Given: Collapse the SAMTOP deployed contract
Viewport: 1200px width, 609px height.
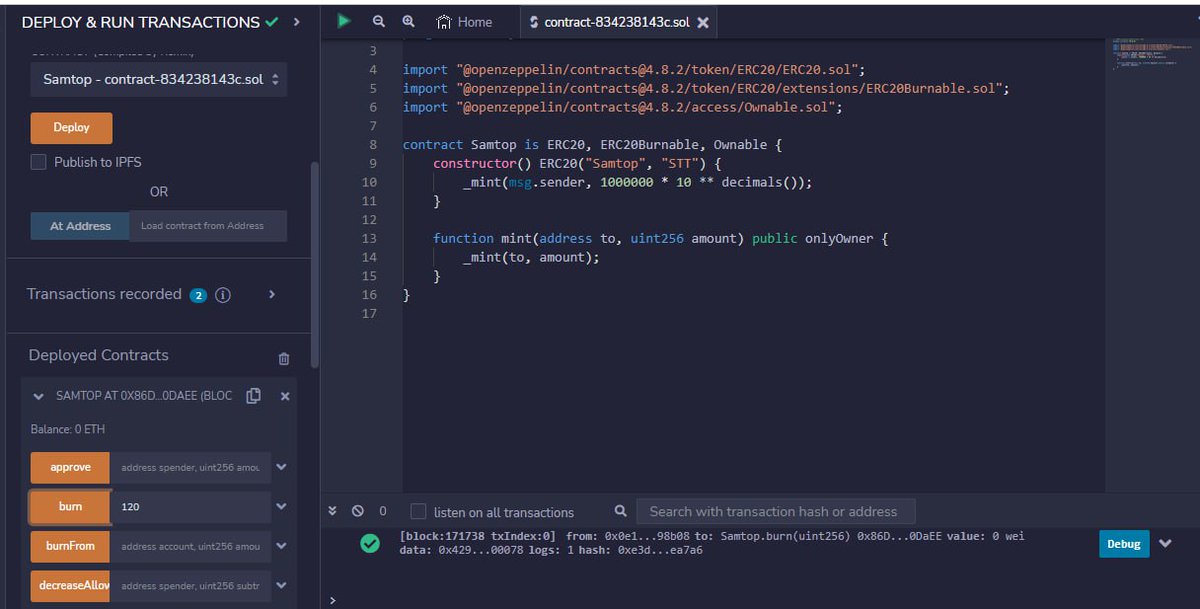Looking at the screenshot, I should tap(39, 397).
